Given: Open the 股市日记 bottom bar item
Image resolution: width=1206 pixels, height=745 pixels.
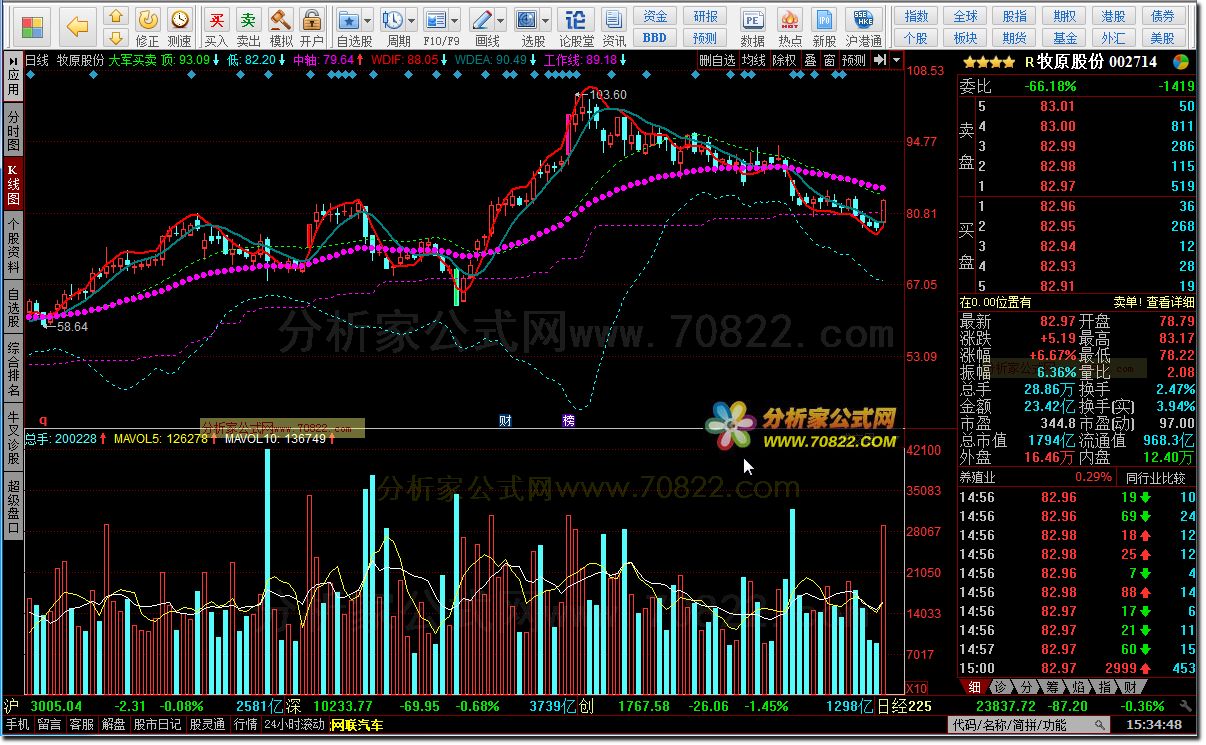Looking at the screenshot, I should point(157,725).
